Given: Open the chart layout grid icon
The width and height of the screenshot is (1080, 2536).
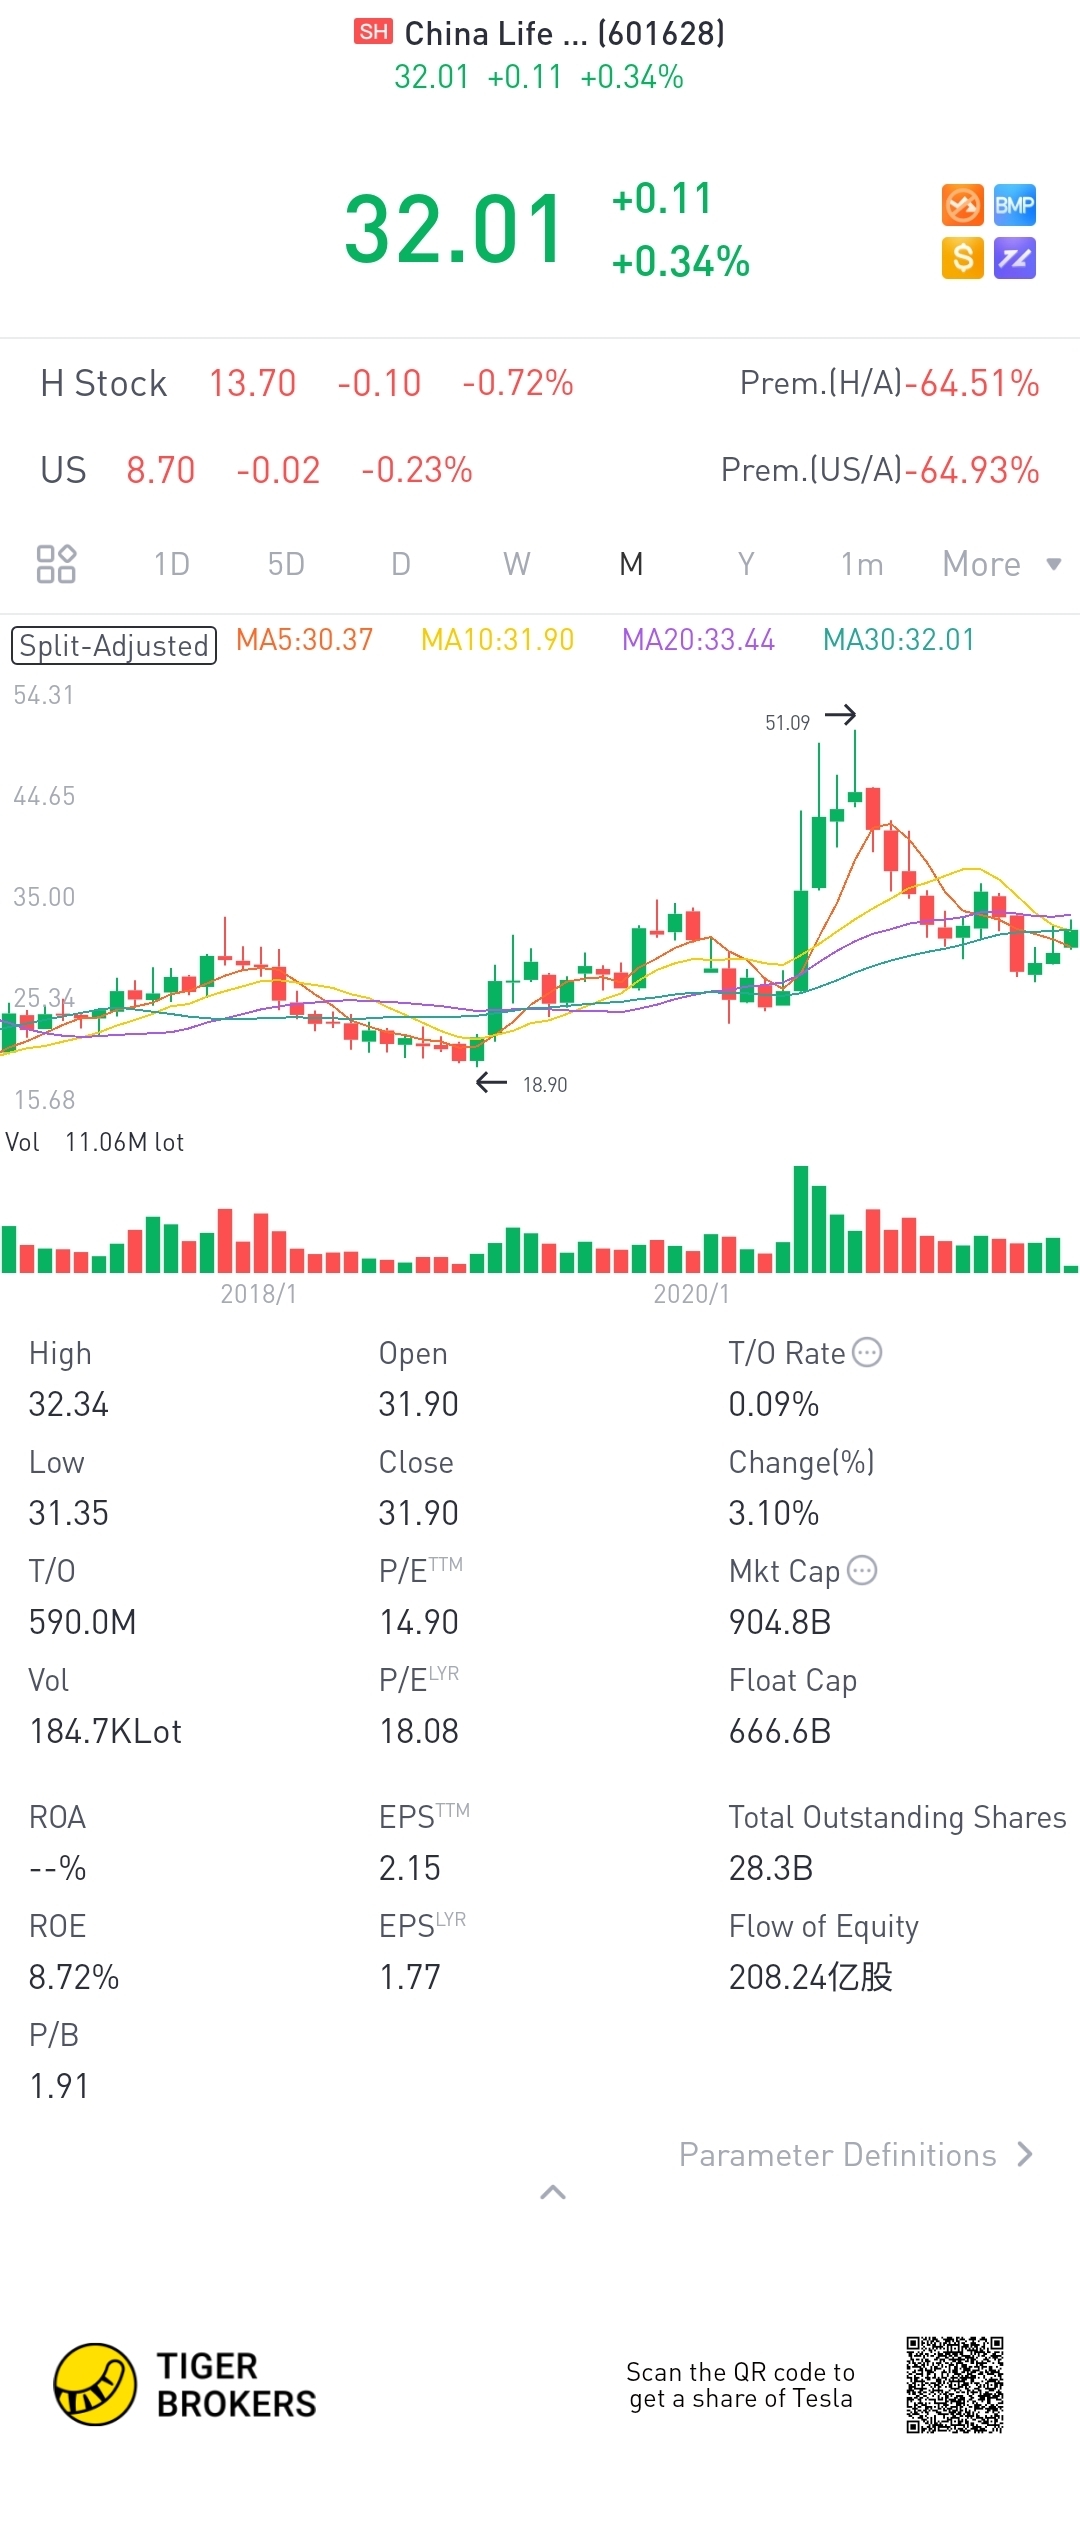Looking at the screenshot, I should (x=56, y=564).
